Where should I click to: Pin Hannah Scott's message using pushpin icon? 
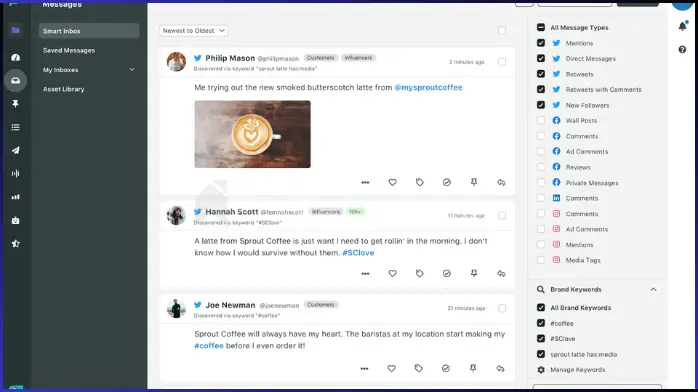coord(474,274)
